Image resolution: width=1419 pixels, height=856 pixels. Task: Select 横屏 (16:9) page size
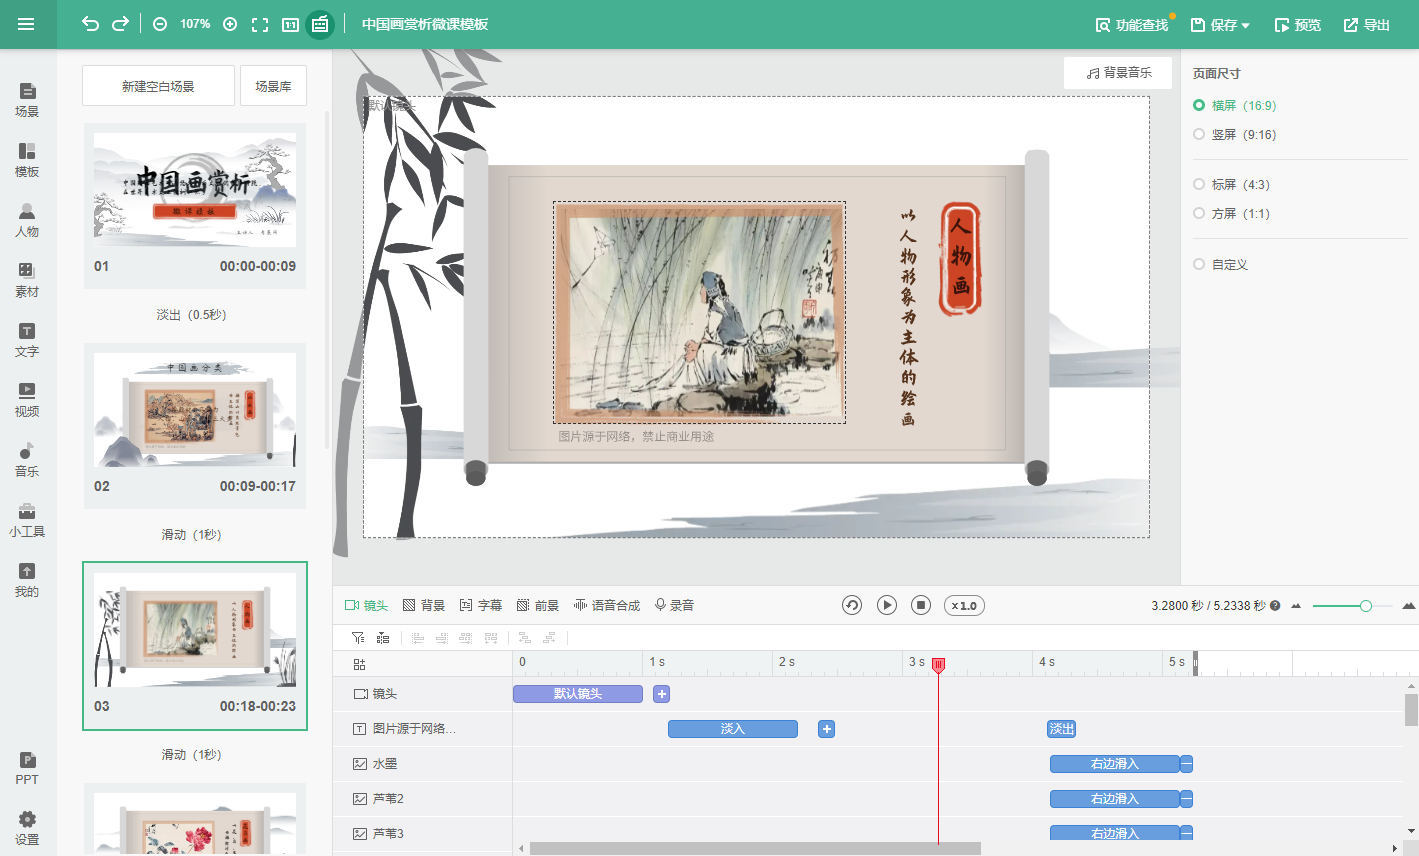click(1234, 105)
